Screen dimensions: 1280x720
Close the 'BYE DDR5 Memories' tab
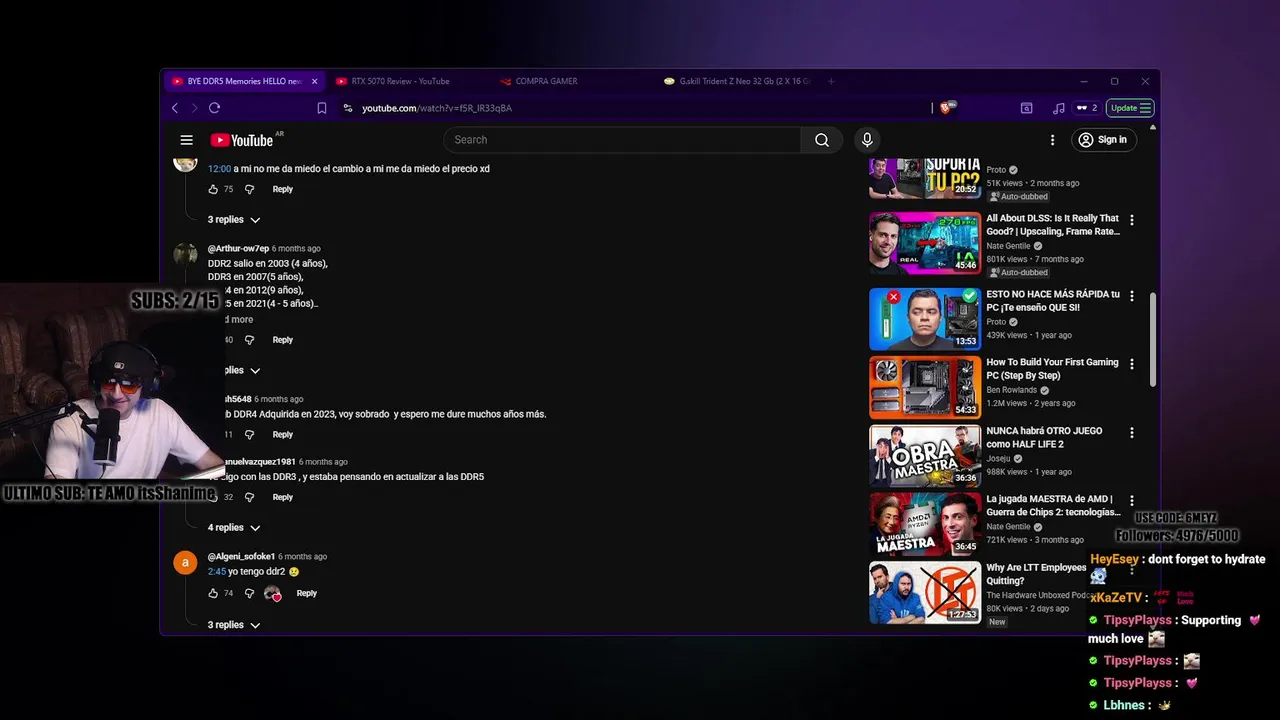[314, 81]
